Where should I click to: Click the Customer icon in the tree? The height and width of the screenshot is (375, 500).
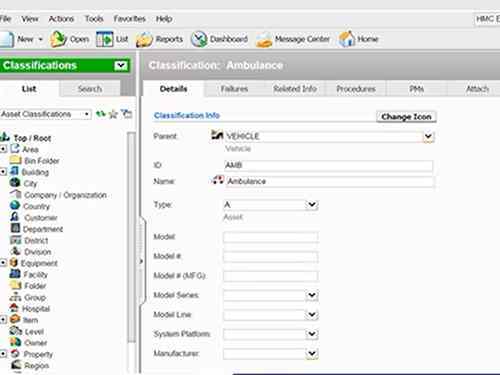click(x=15, y=217)
